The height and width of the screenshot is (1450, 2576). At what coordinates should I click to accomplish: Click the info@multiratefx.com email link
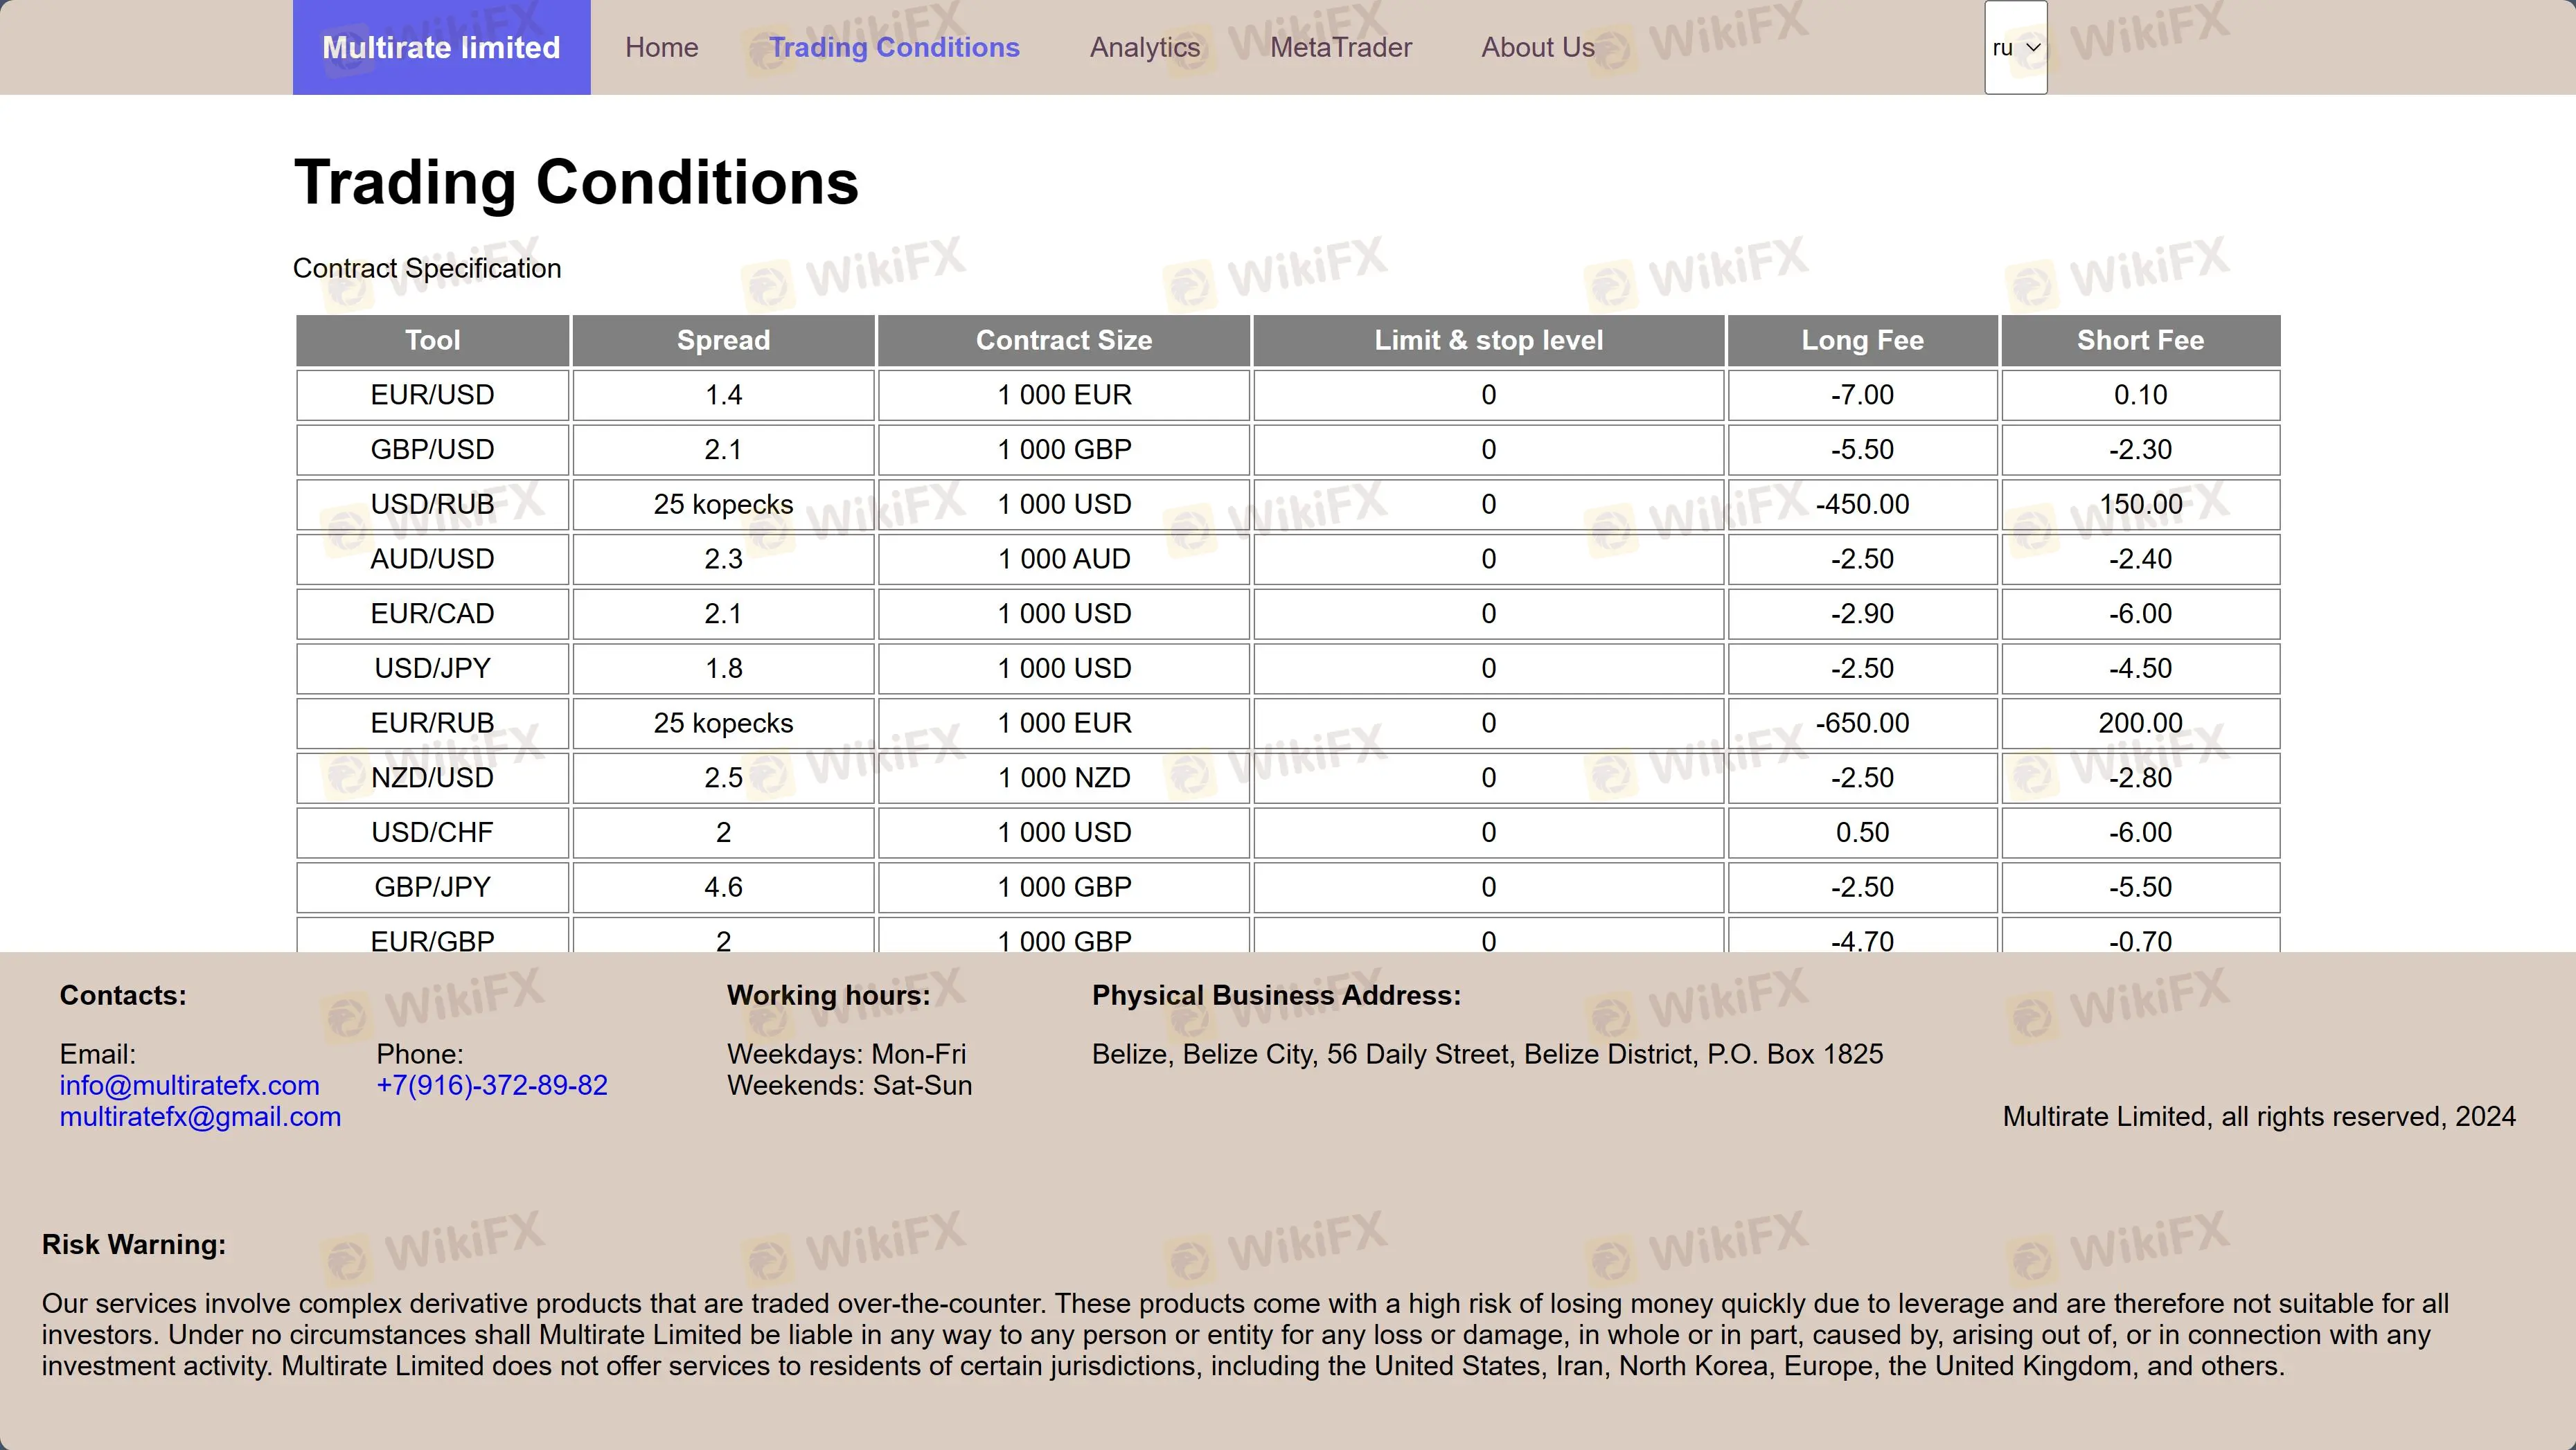pyautogui.click(x=189, y=1085)
